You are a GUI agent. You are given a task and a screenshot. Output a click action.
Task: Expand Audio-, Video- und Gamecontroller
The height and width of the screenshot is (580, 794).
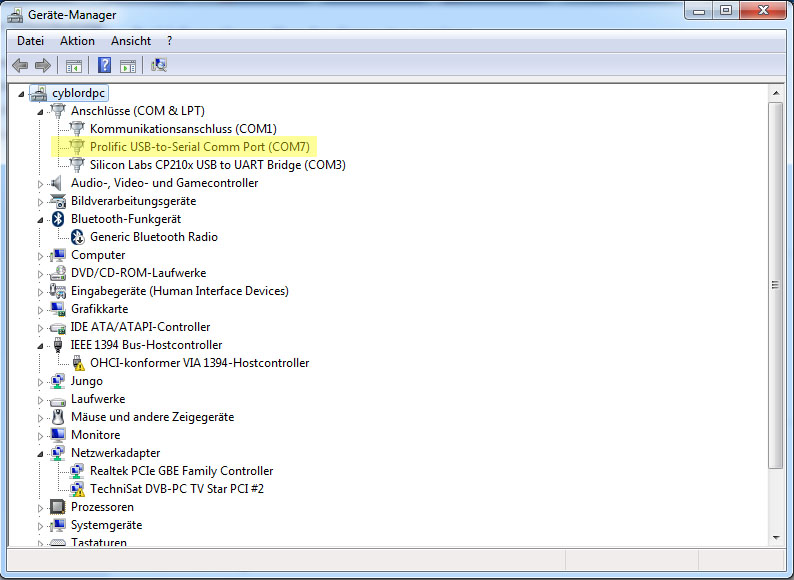pos(41,184)
